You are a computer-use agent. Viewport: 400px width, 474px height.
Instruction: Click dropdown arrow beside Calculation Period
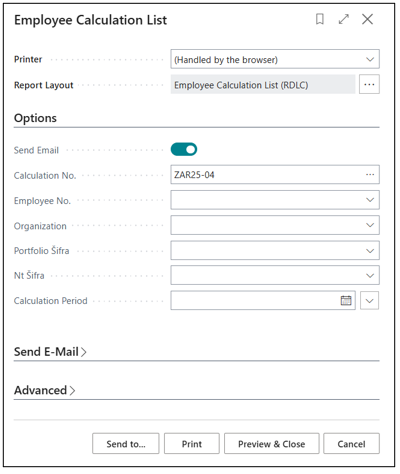(x=369, y=300)
